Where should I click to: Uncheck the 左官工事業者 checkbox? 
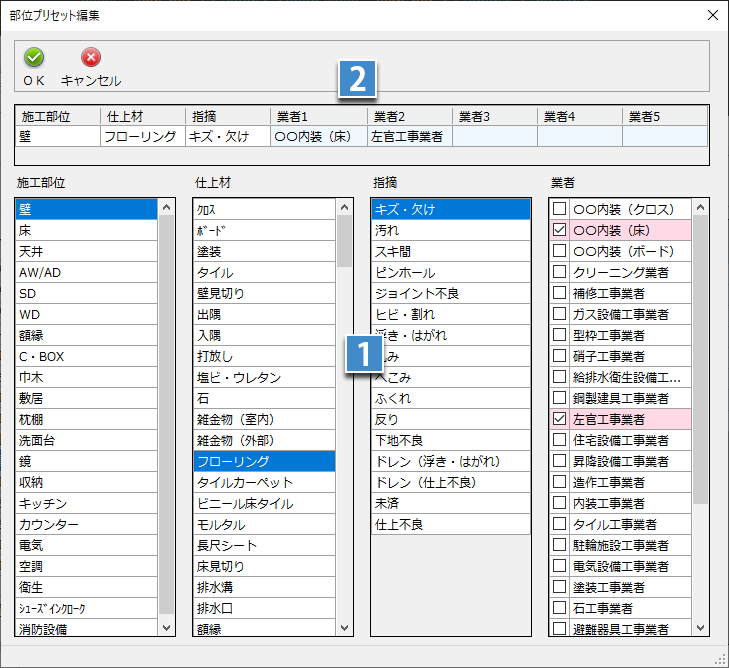[x=560, y=419]
